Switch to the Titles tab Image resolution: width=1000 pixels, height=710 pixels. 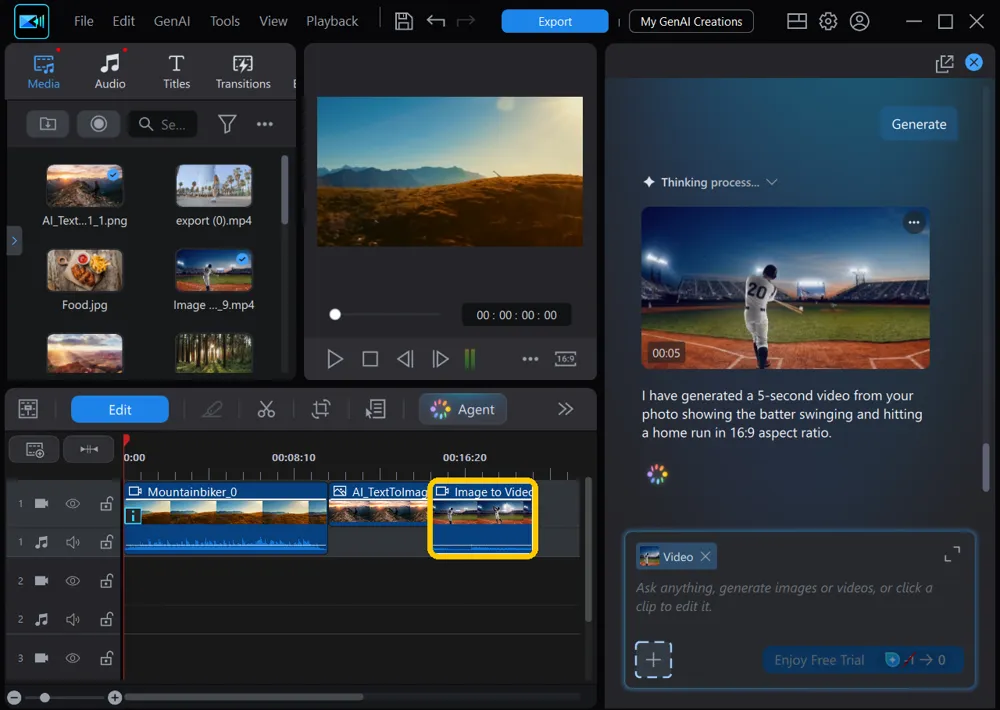[x=176, y=71]
